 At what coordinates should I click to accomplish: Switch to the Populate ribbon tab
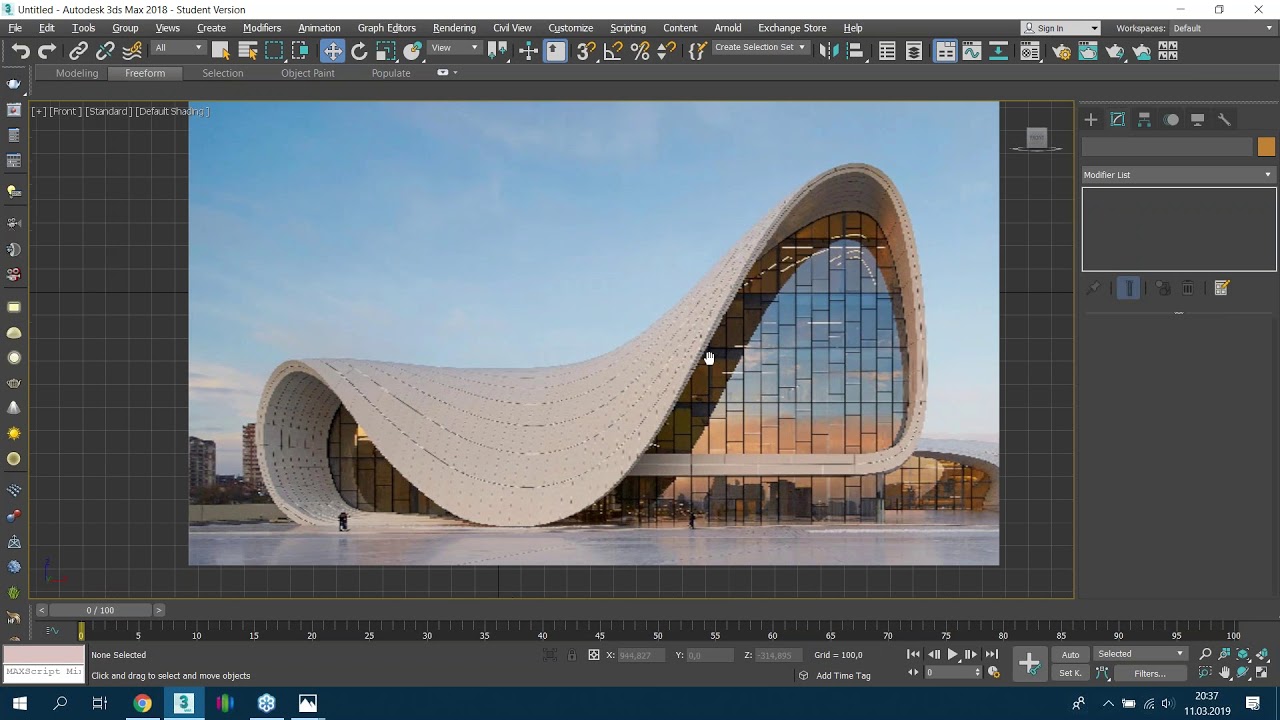click(391, 73)
